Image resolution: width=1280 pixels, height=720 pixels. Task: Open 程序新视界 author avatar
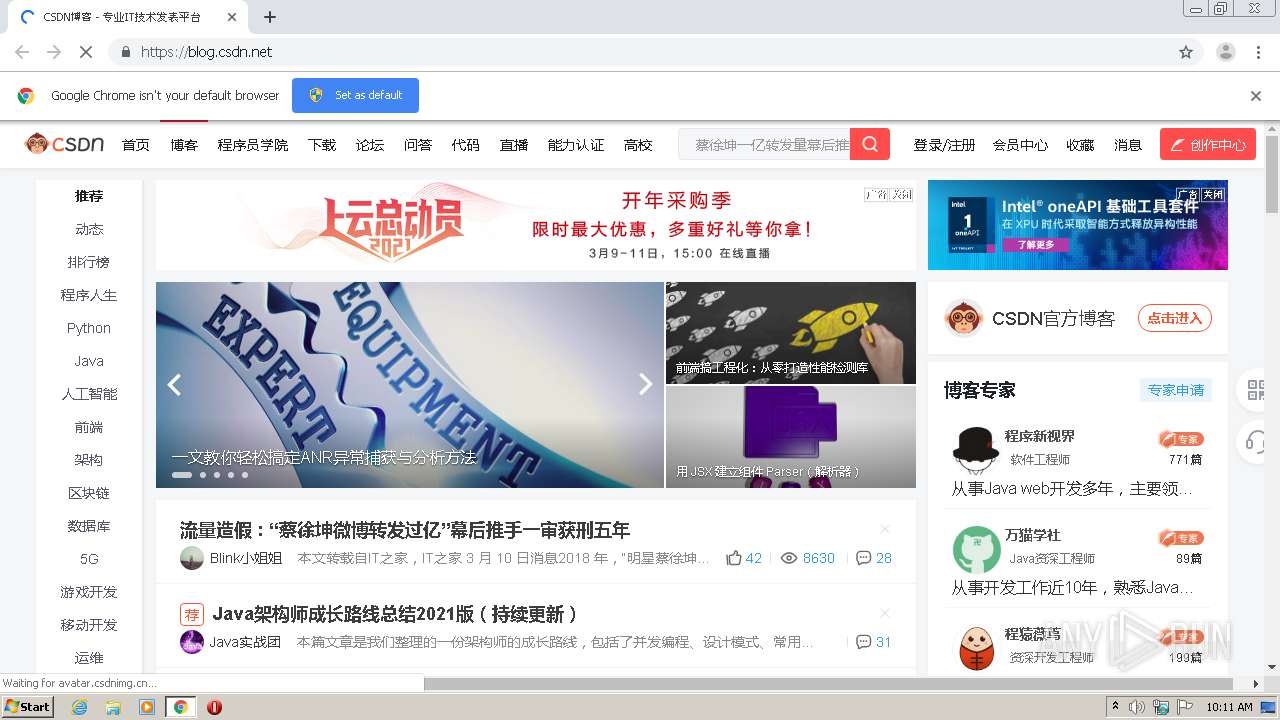tap(976, 449)
